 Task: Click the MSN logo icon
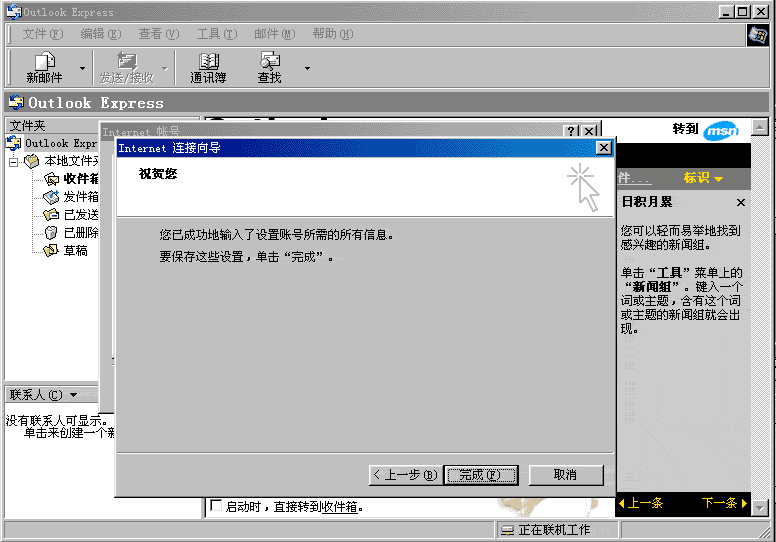pyautogui.click(x=721, y=131)
